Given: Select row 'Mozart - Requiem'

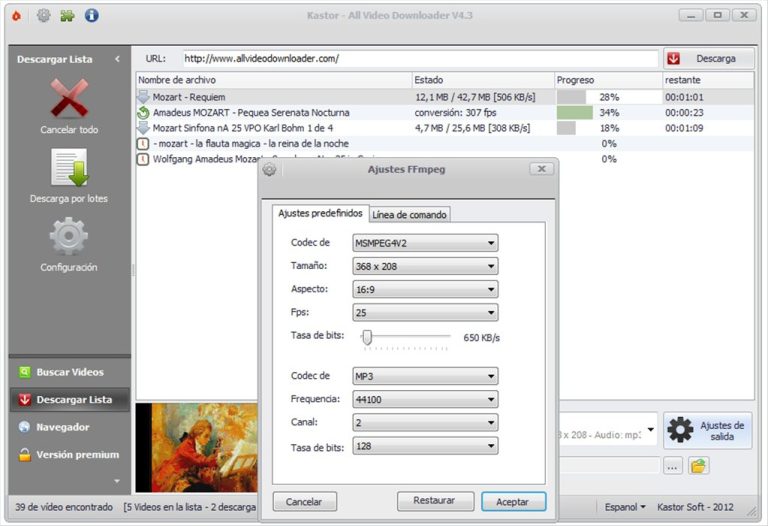Looking at the screenshot, I should pos(445,97).
